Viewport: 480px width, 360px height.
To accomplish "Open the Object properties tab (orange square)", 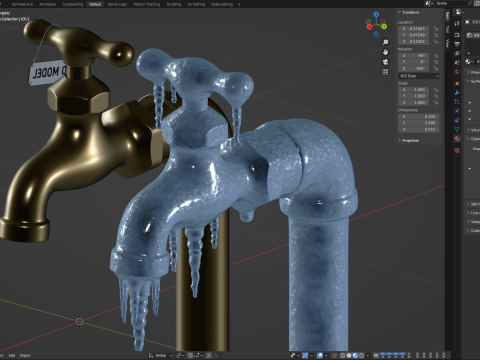I will point(457,83).
